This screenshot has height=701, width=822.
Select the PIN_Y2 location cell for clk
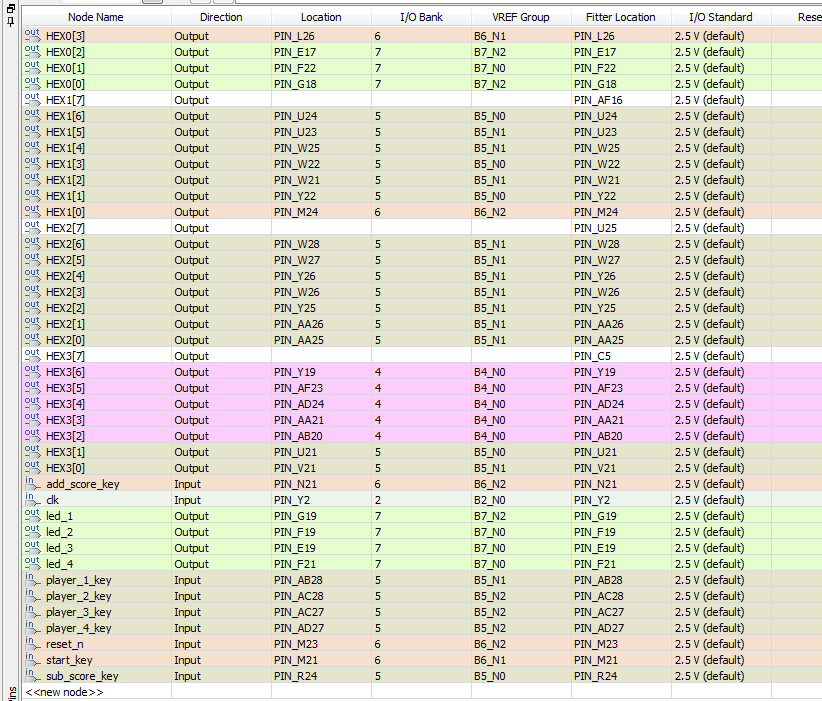pyautogui.click(x=321, y=500)
